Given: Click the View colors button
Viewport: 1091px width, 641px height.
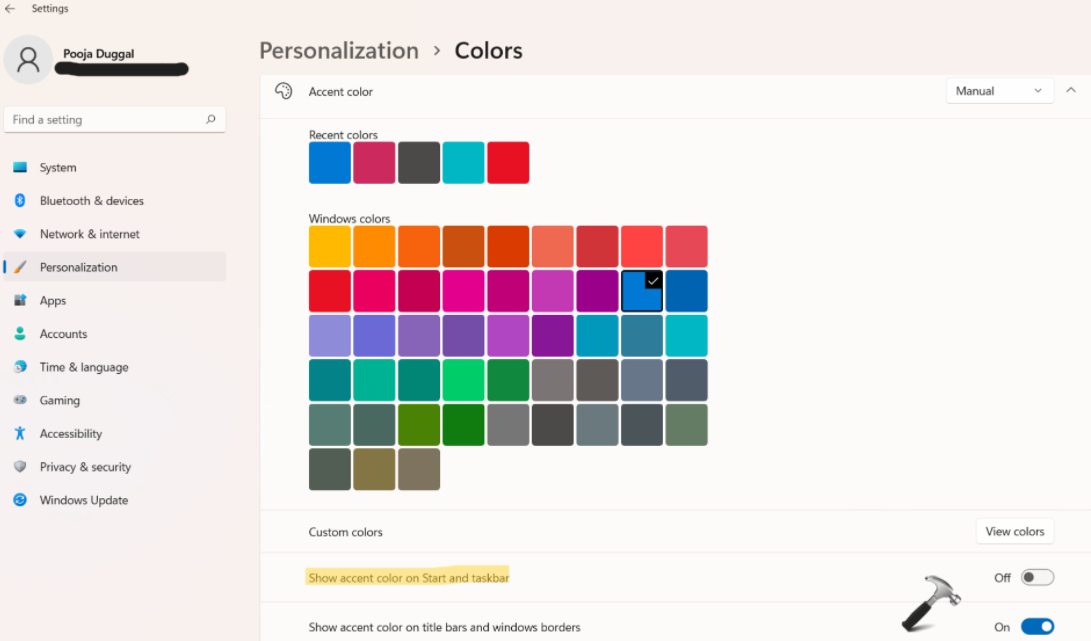Looking at the screenshot, I should 1014,531.
